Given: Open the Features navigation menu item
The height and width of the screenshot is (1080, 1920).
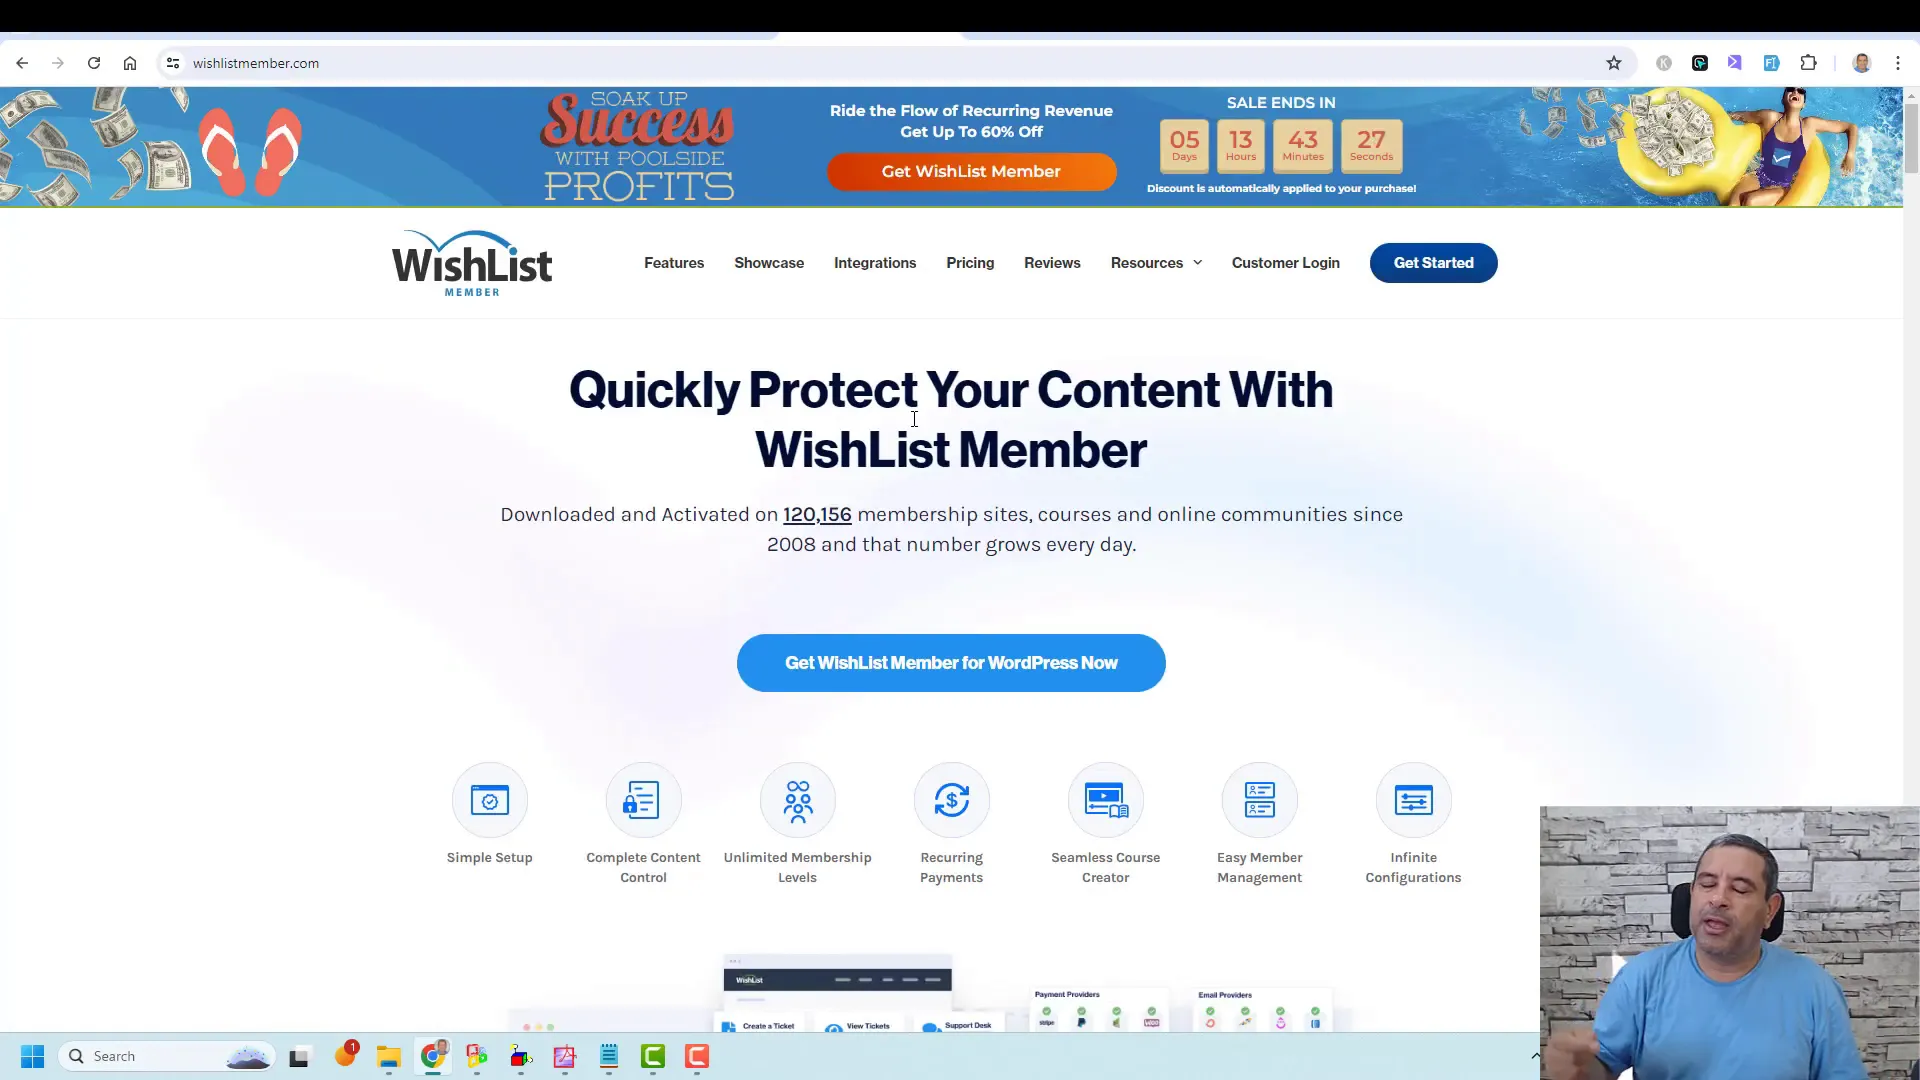Looking at the screenshot, I should (674, 262).
